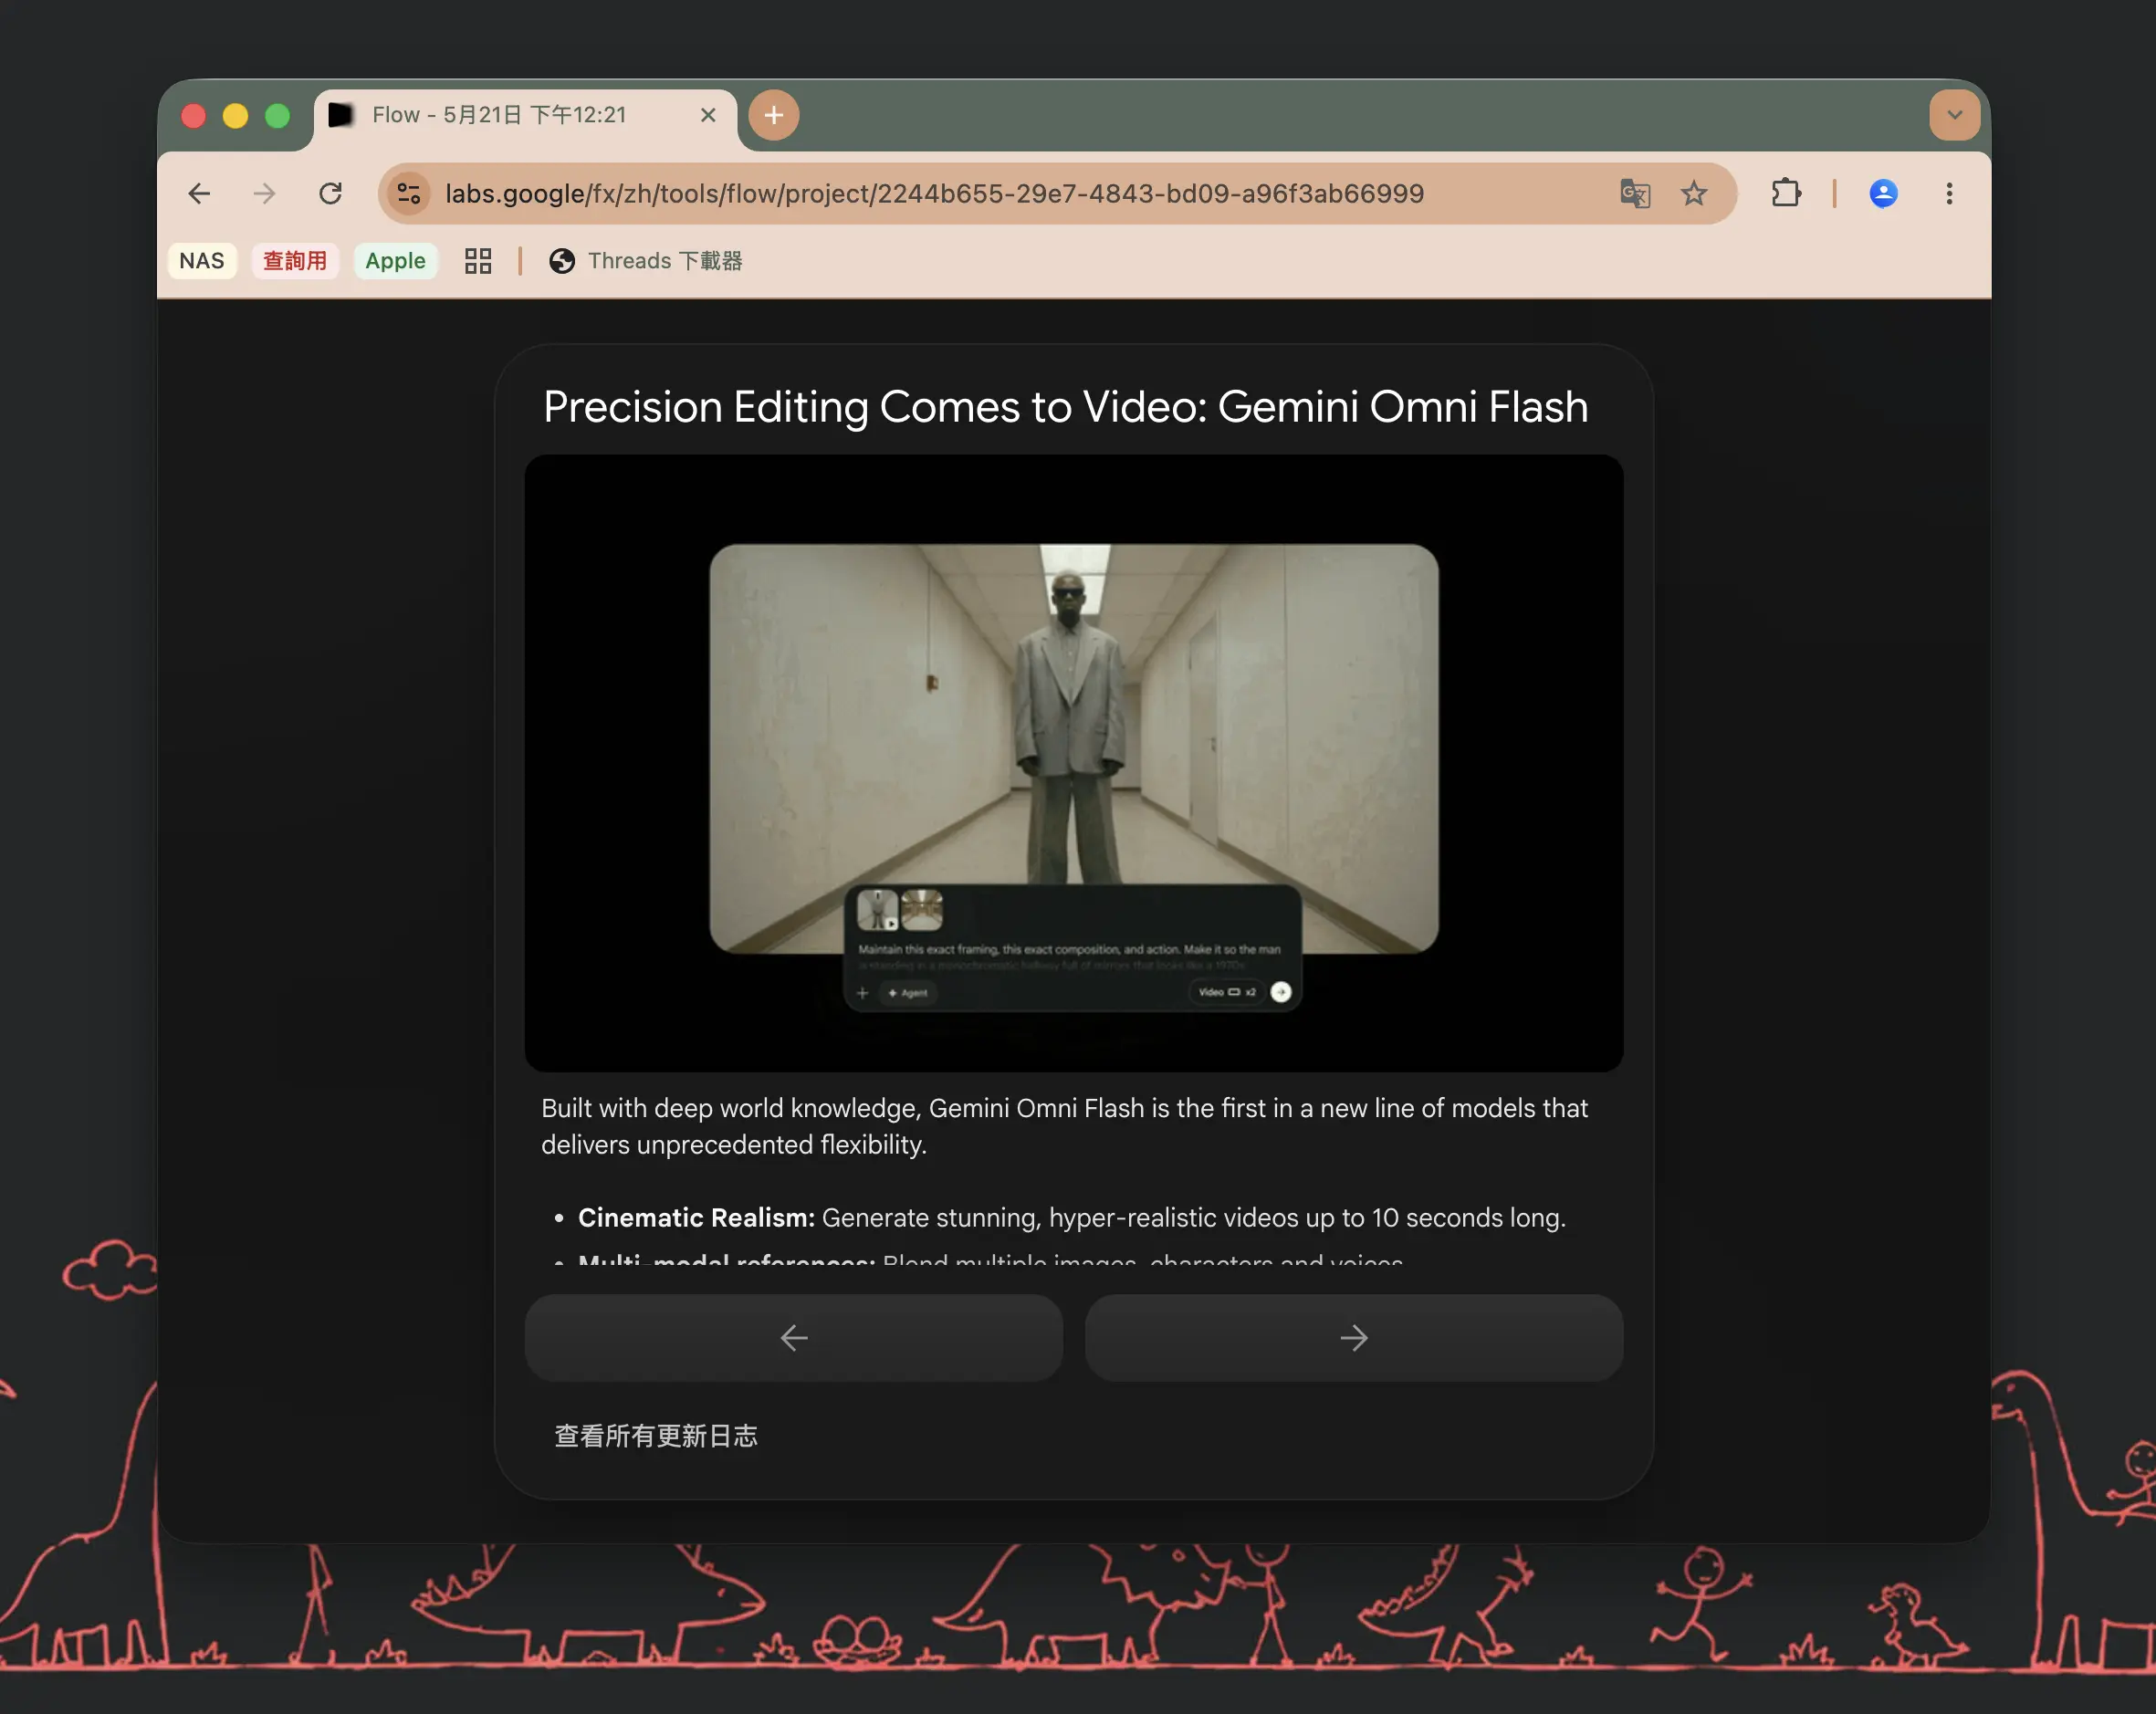
Task: Open the Apple bookmark folder
Action: pyautogui.click(x=395, y=261)
